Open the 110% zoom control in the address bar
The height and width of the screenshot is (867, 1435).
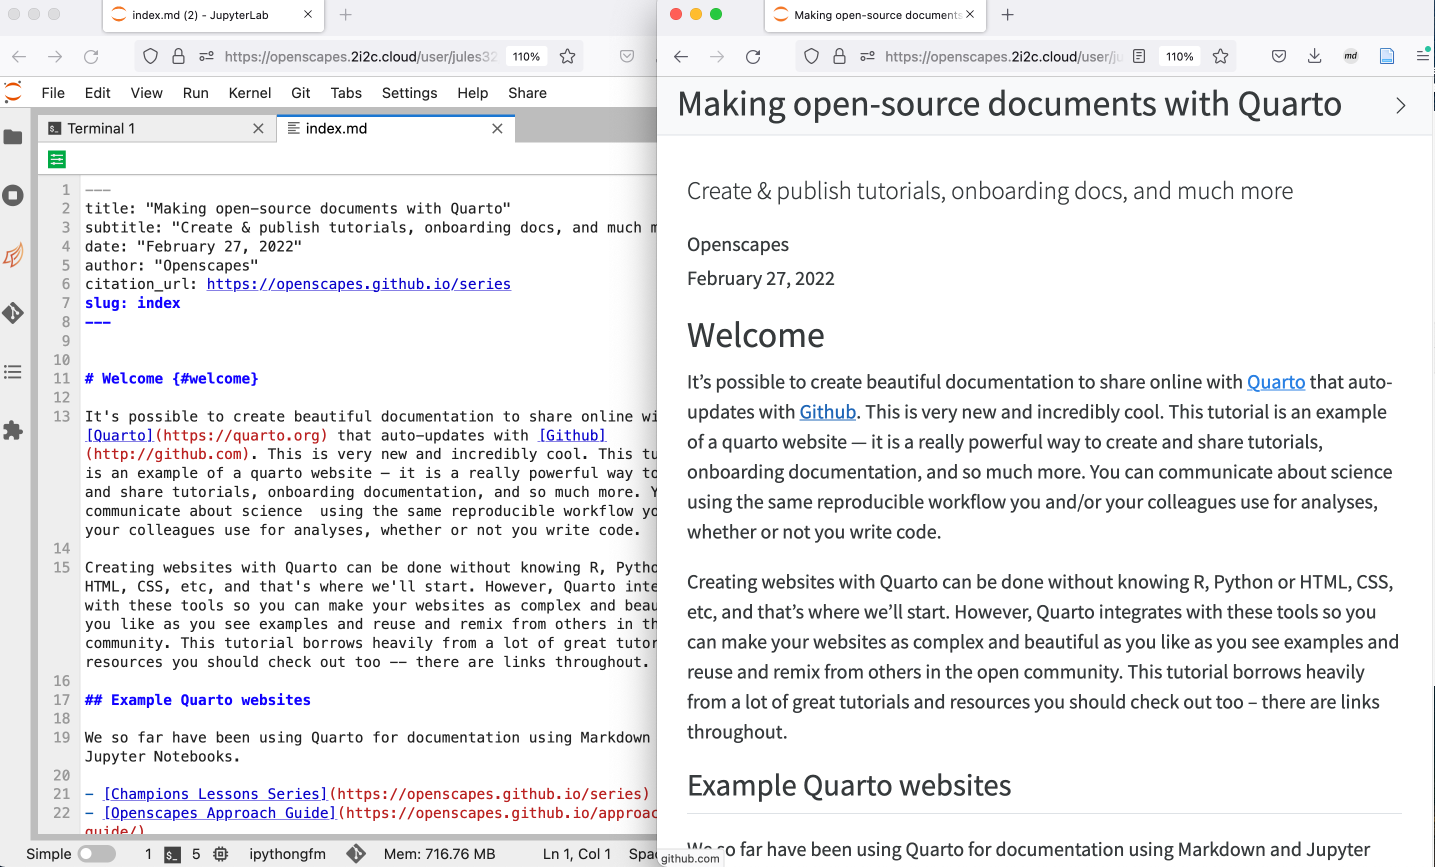click(x=1179, y=57)
